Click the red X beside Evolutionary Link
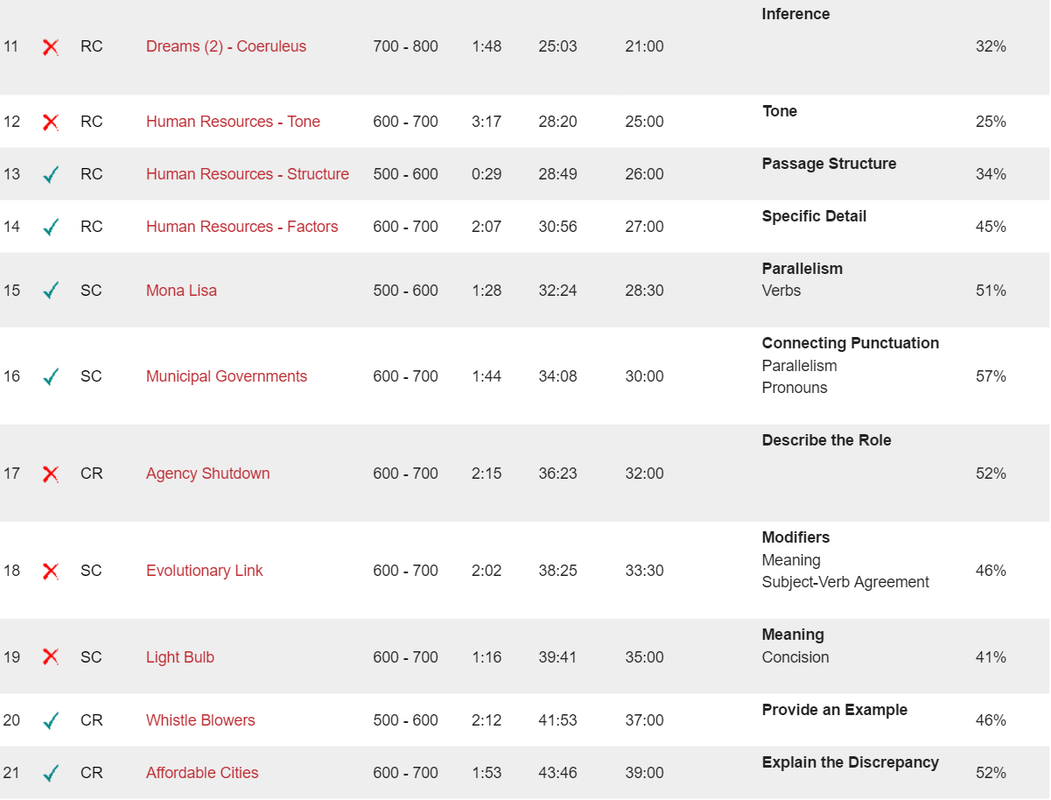1051x800 pixels. [x=50, y=571]
